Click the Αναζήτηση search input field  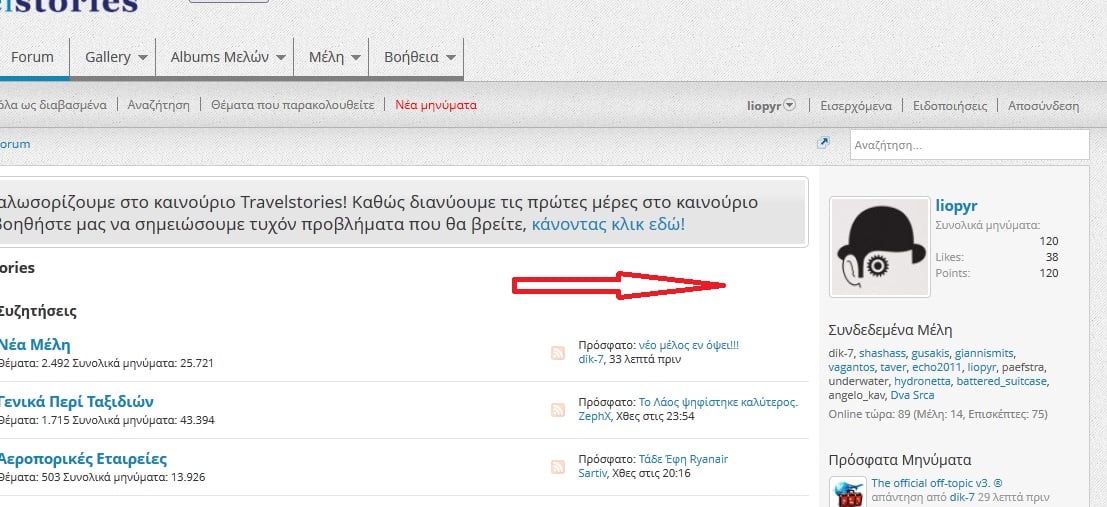tap(968, 145)
